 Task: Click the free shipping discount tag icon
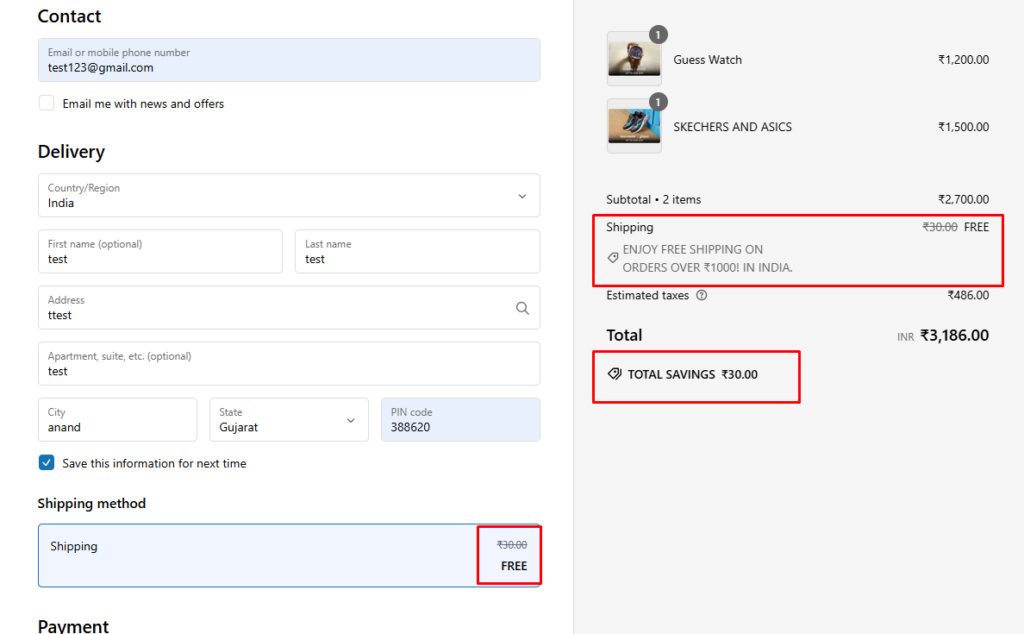613,258
